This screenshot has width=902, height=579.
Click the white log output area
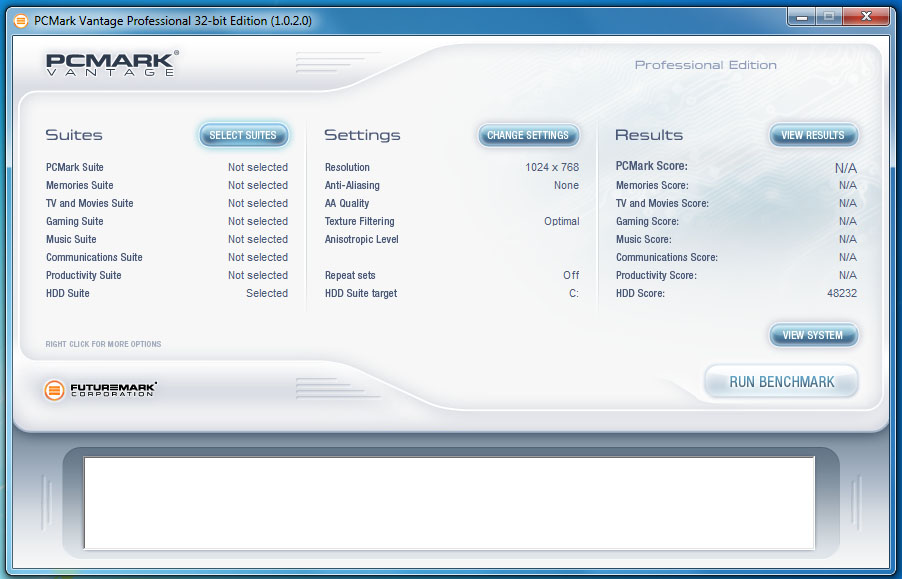449,503
